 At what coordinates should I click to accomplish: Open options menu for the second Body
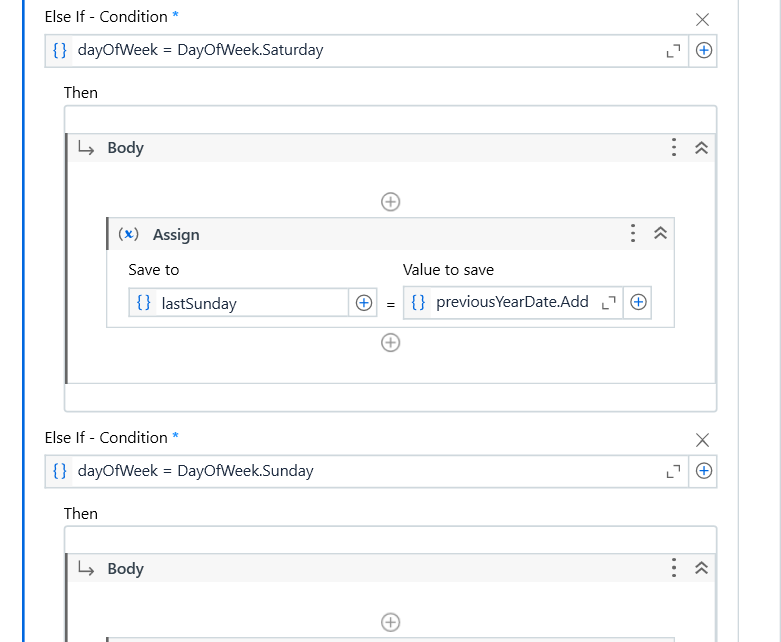pos(674,569)
